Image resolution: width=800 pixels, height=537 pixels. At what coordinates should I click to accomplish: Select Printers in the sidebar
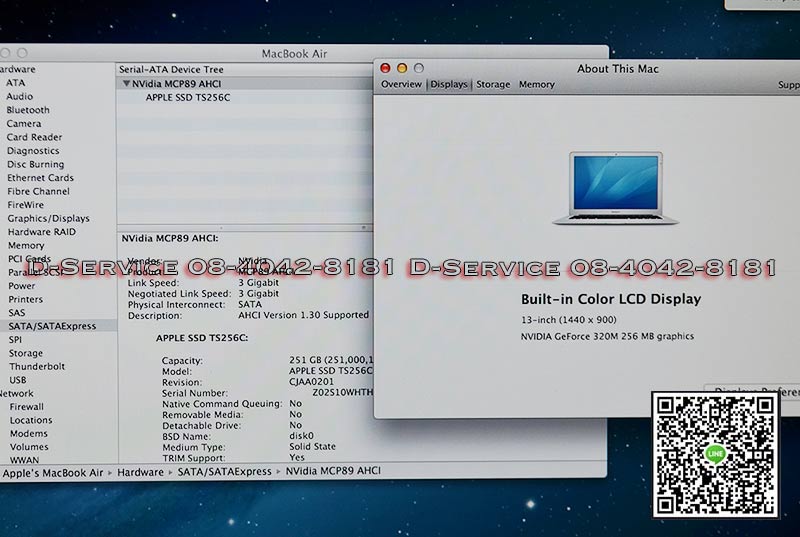[x=26, y=299]
